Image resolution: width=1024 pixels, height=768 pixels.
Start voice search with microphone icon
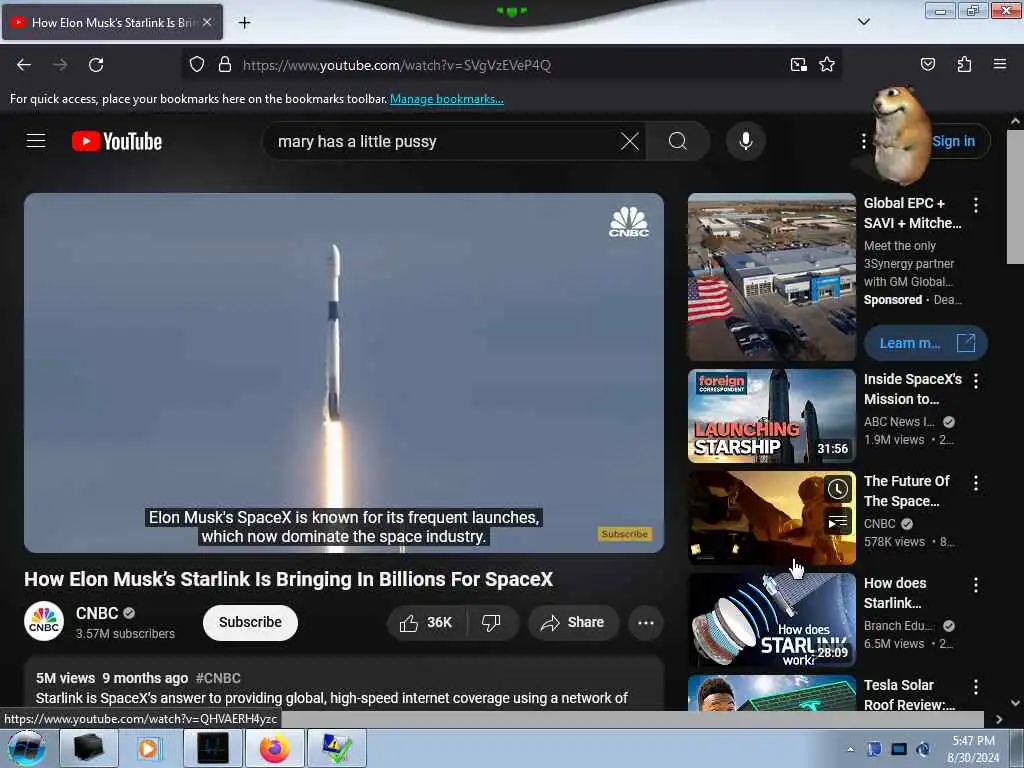click(x=745, y=141)
